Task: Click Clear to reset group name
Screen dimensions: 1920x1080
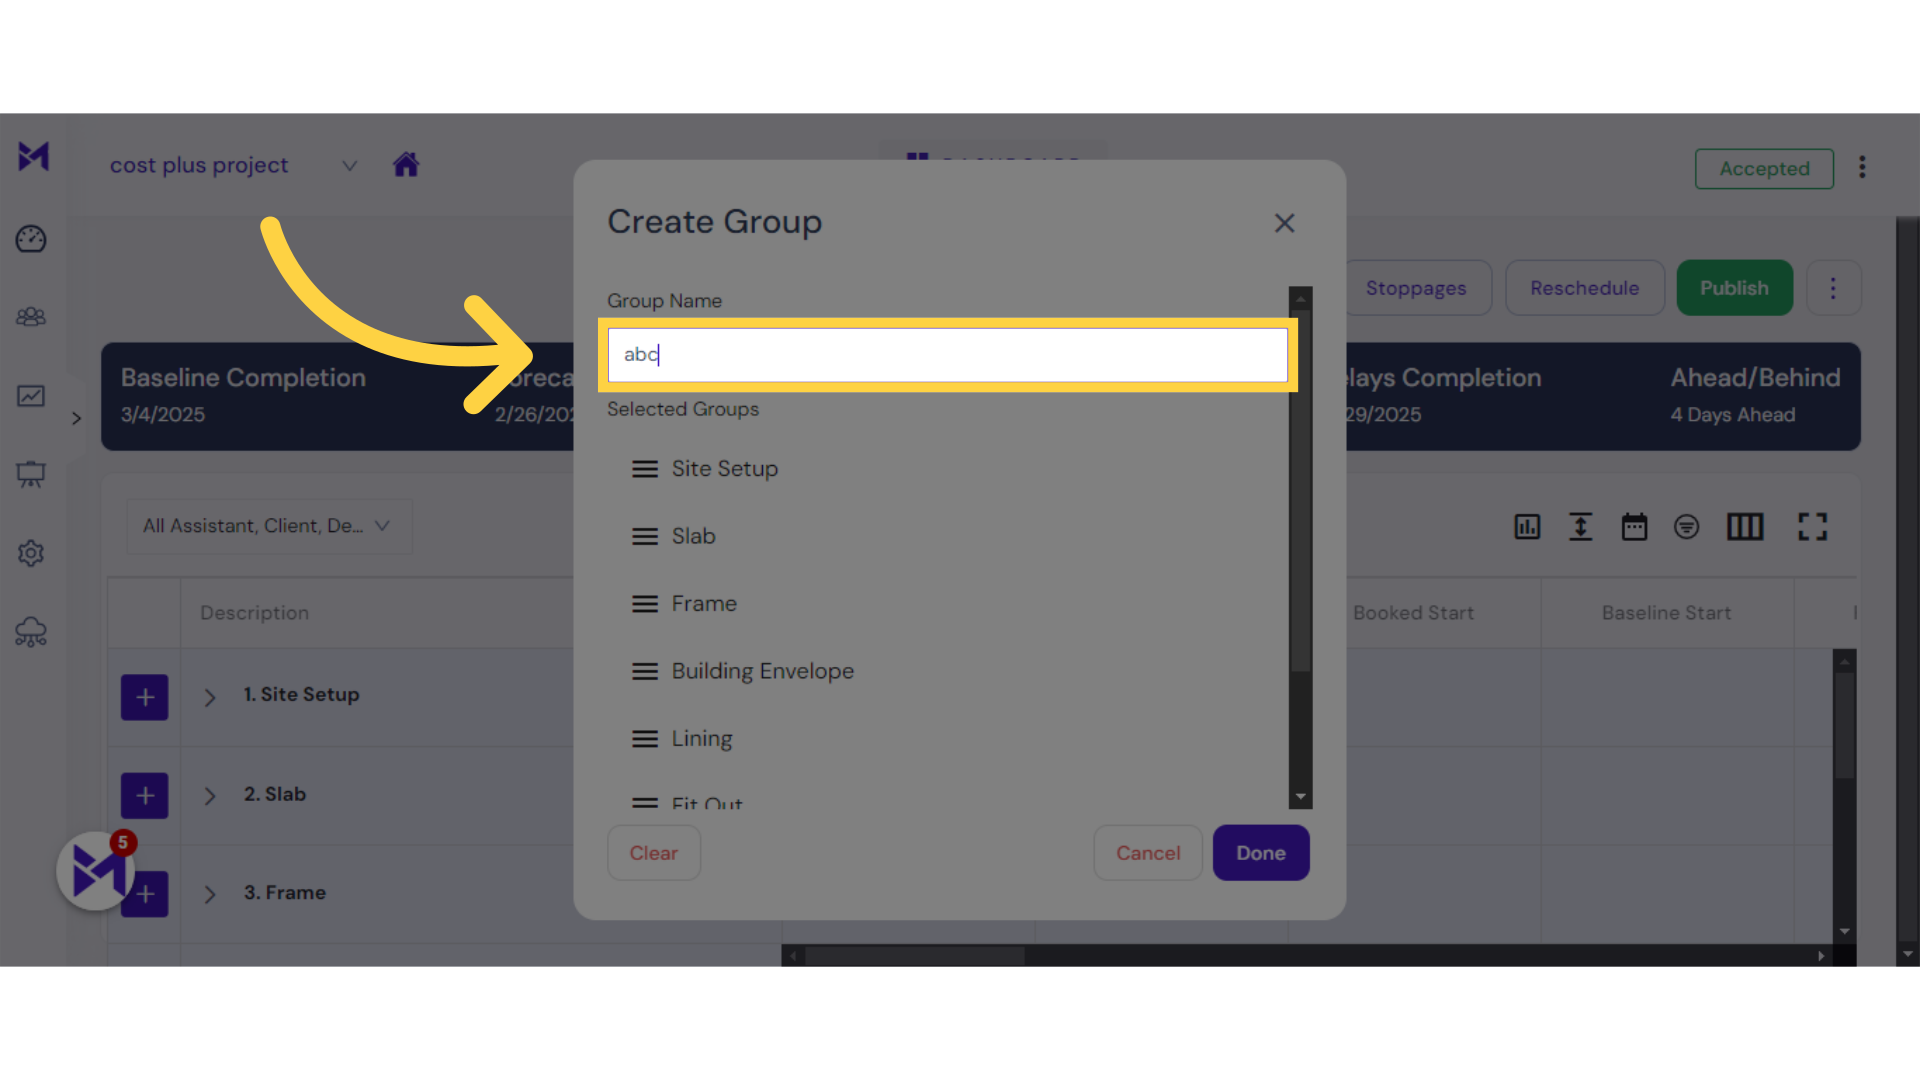Action: point(654,853)
